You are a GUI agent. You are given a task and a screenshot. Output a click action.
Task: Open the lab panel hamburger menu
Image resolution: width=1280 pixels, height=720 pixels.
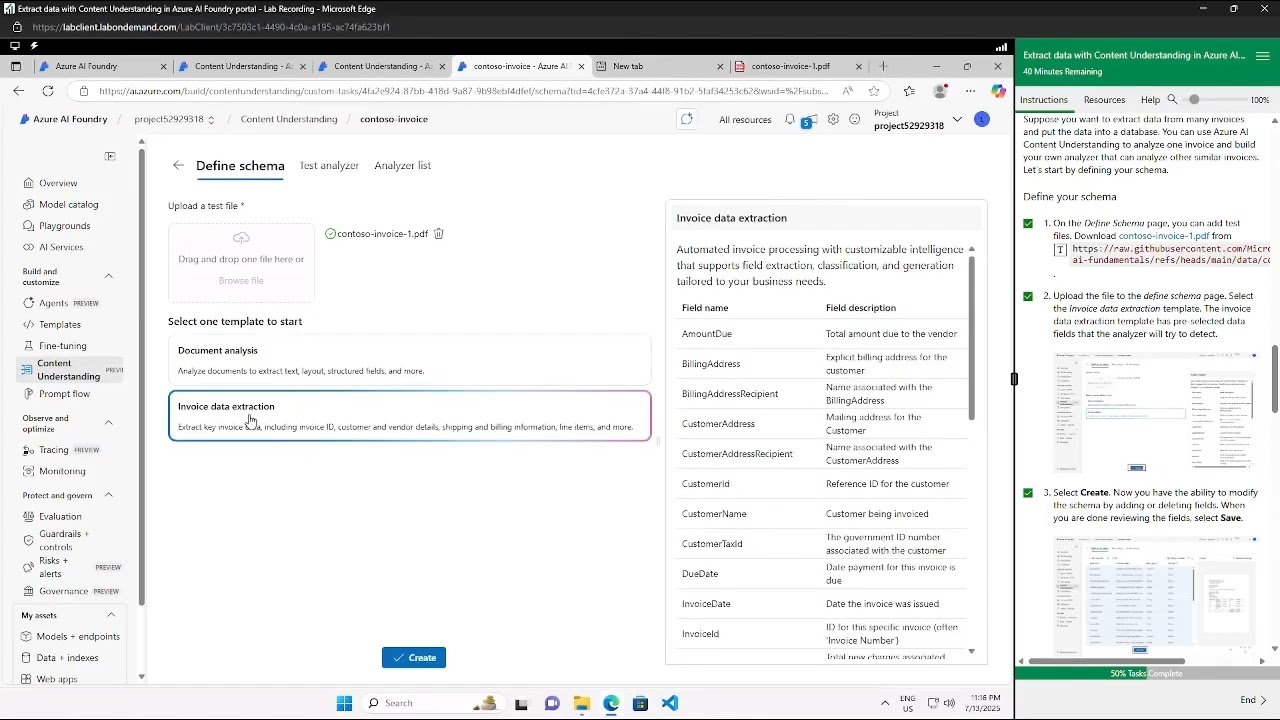[x=1262, y=56]
